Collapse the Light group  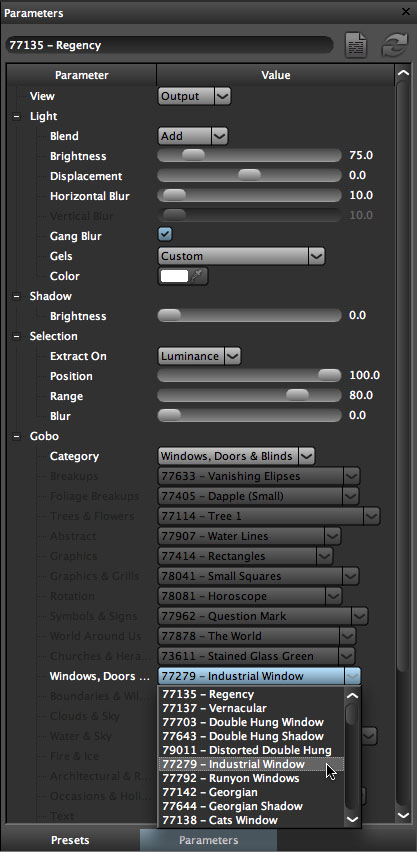tap(16, 116)
